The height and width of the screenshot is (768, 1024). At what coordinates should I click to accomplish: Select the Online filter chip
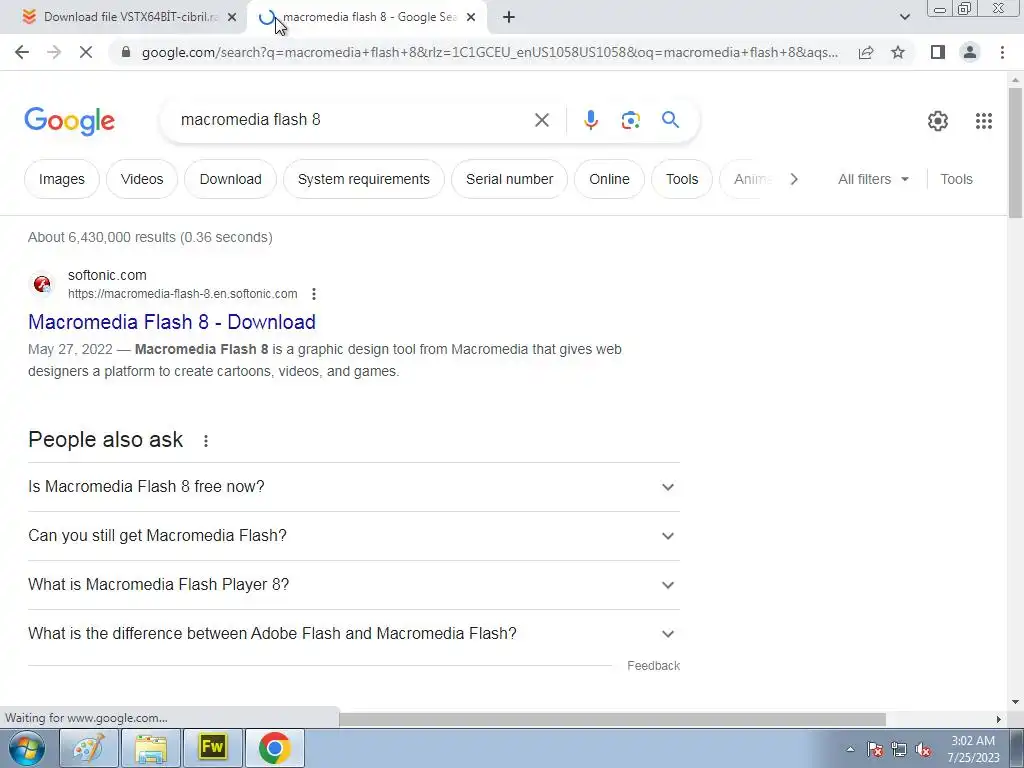pos(609,179)
